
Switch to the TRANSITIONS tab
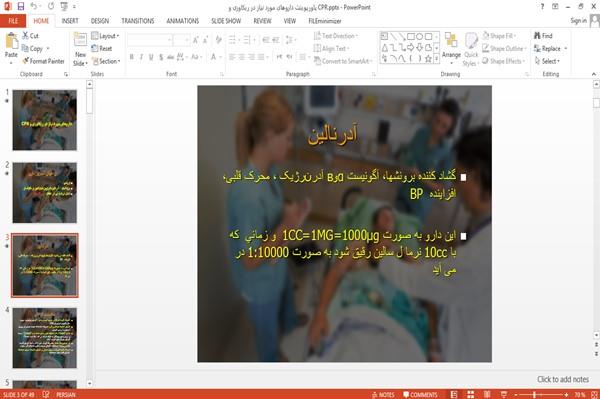[138, 21]
